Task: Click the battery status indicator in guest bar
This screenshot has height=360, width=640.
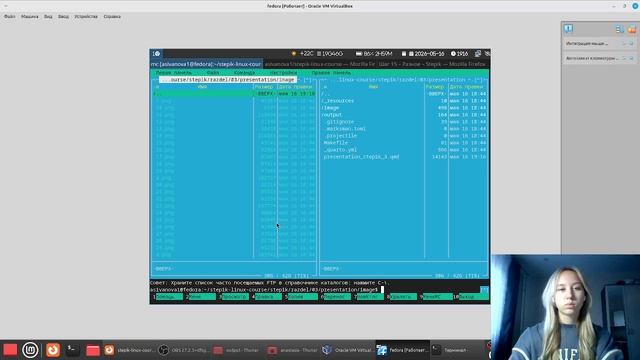Action: pyautogui.click(x=374, y=53)
